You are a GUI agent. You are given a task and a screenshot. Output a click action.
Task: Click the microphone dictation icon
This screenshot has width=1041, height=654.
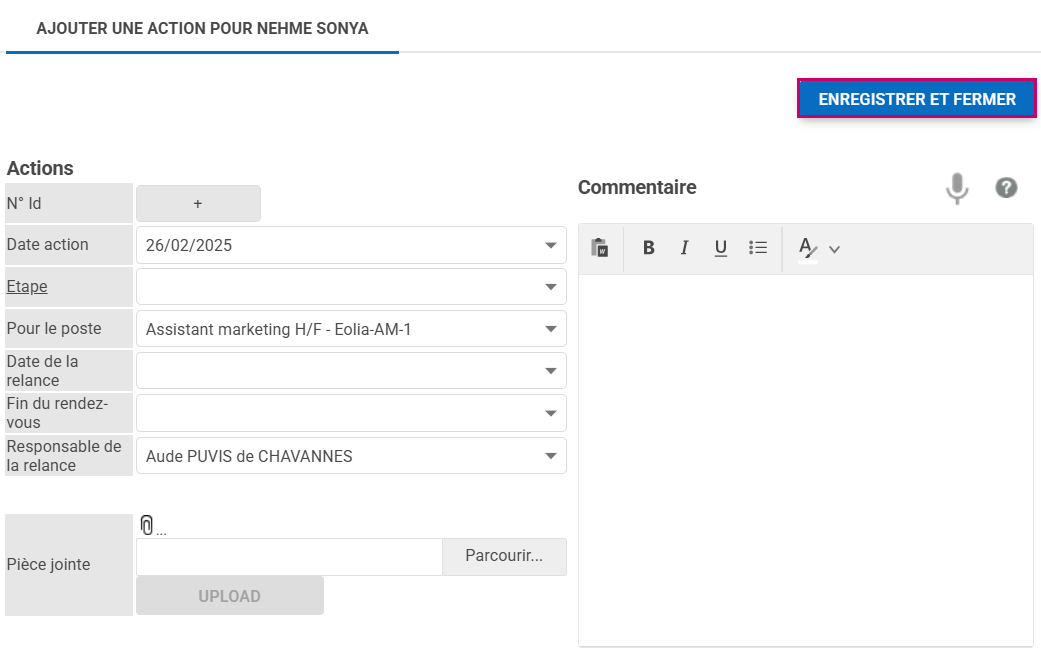957,188
